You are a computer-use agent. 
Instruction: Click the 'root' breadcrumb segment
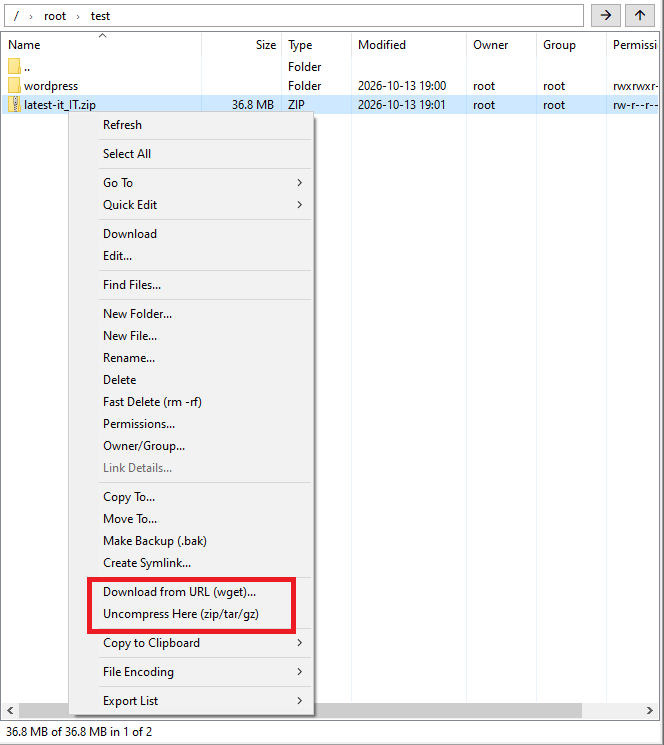(55, 16)
